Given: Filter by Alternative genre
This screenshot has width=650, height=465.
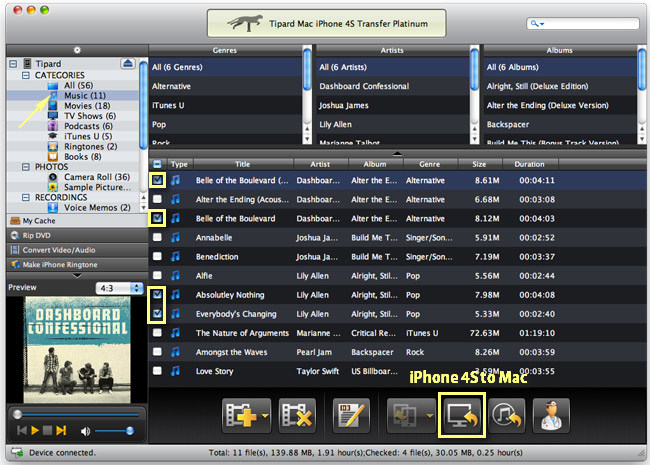Looking at the screenshot, I should 225,86.
